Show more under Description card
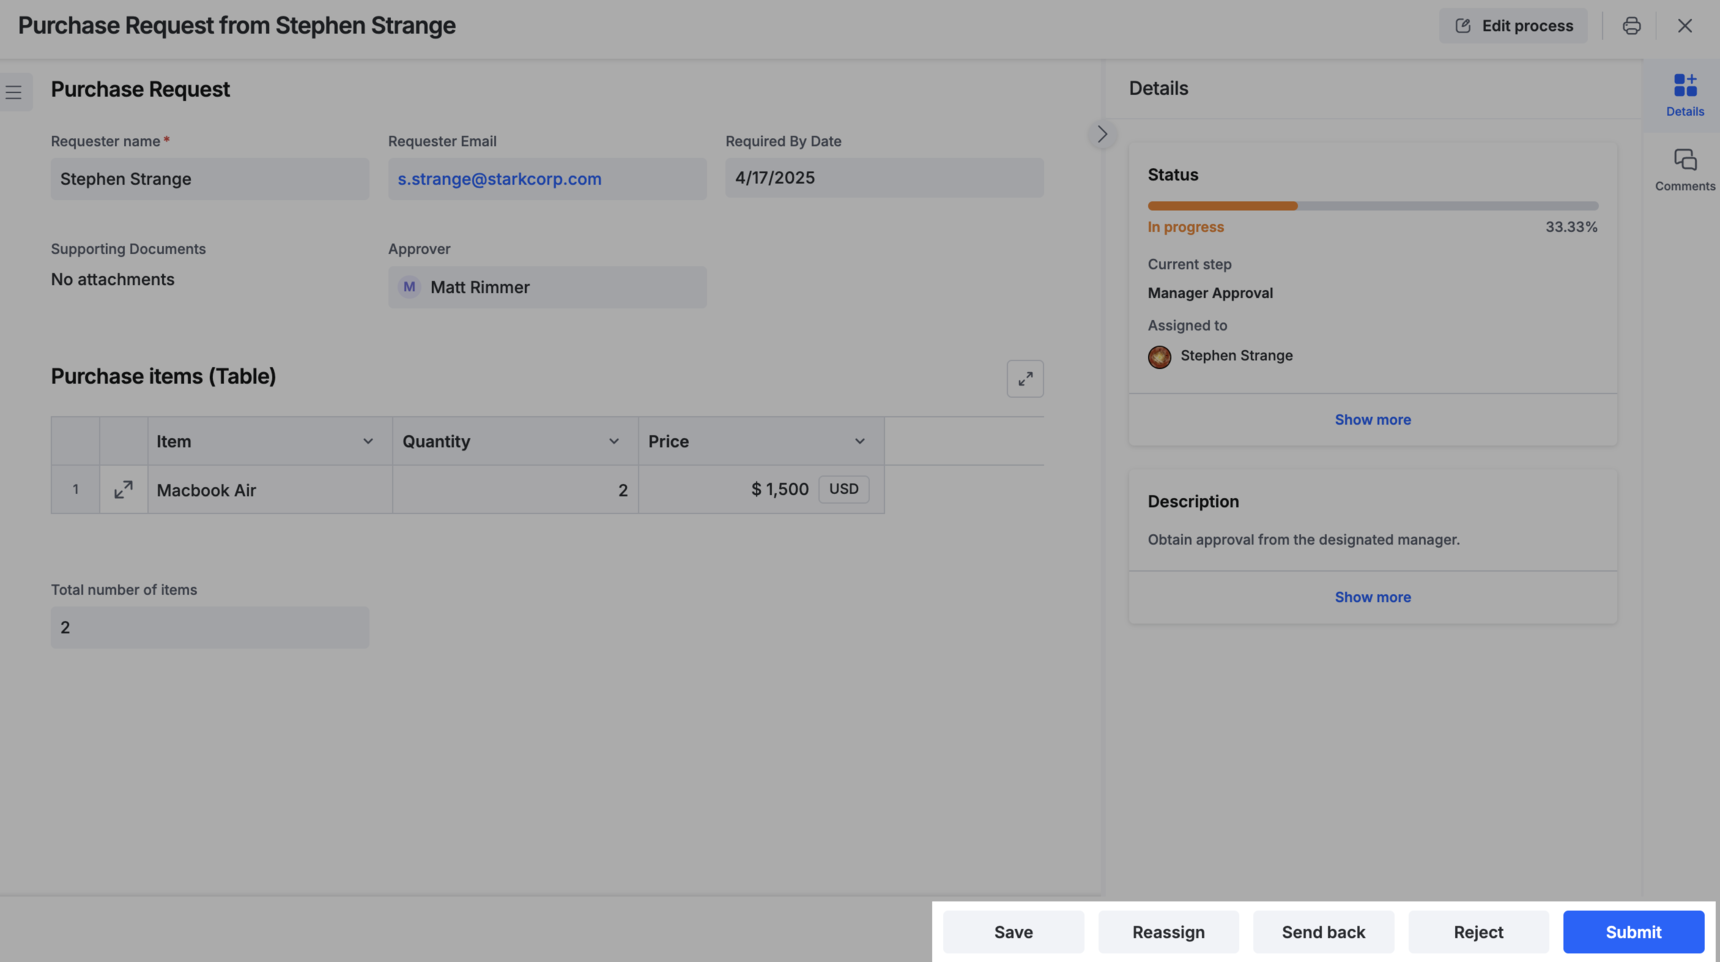Viewport: 1720px width, 962px height. [x=1372, y=597]
